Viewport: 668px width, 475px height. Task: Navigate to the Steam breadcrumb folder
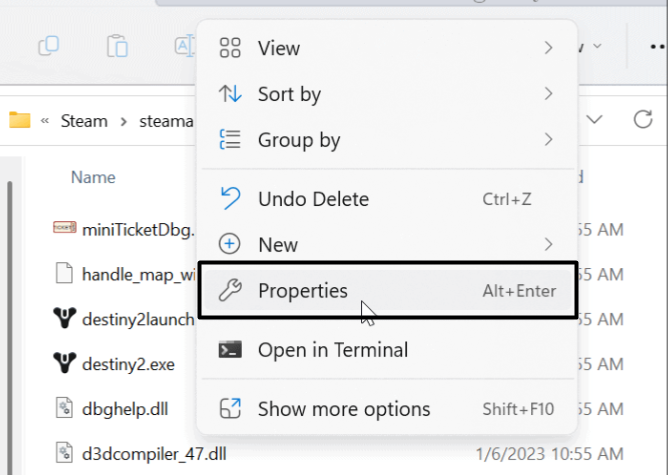click(x=84, y=122)
